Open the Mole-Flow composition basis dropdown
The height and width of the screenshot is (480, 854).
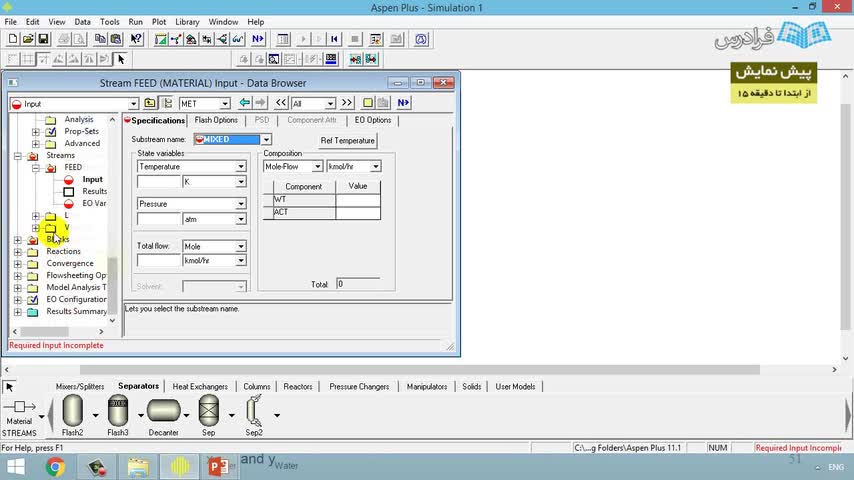point(317,167)
